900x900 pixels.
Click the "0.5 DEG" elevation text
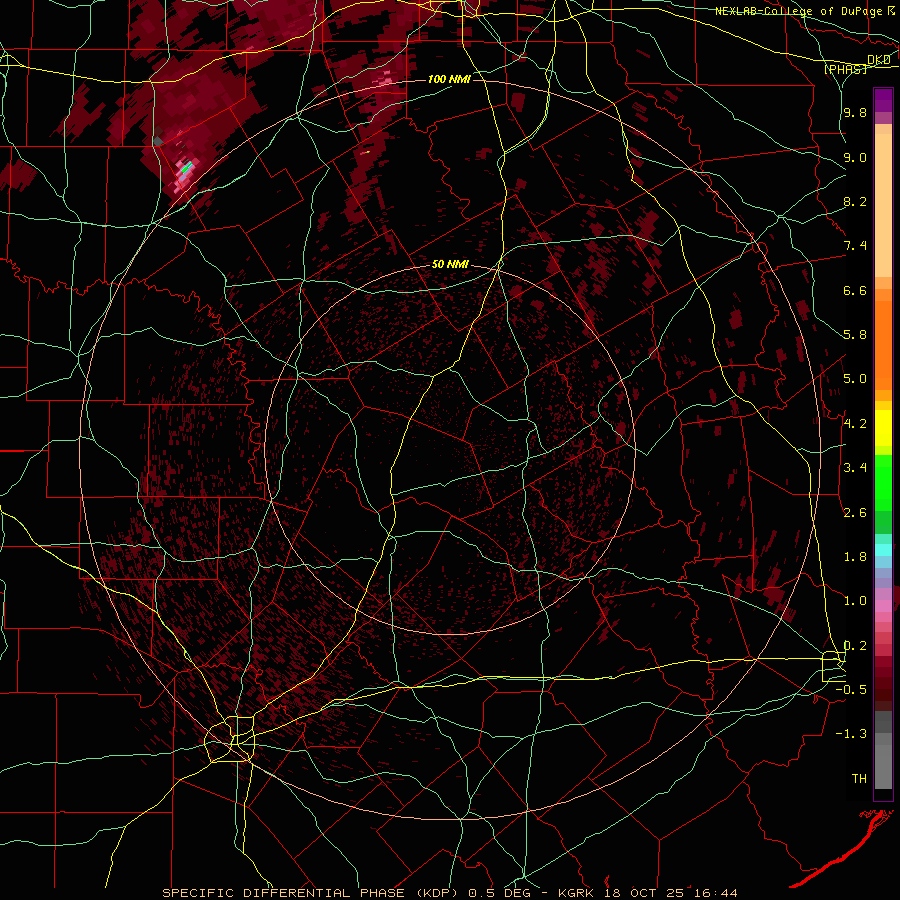(498, 893)
